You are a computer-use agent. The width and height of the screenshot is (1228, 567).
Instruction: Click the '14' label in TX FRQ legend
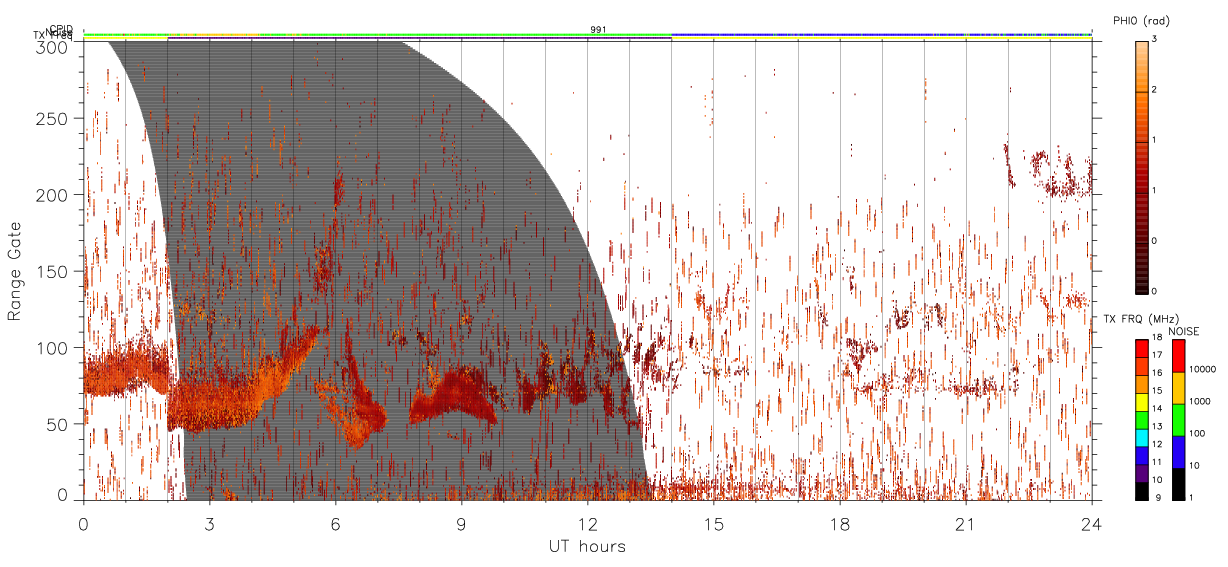1158,409
